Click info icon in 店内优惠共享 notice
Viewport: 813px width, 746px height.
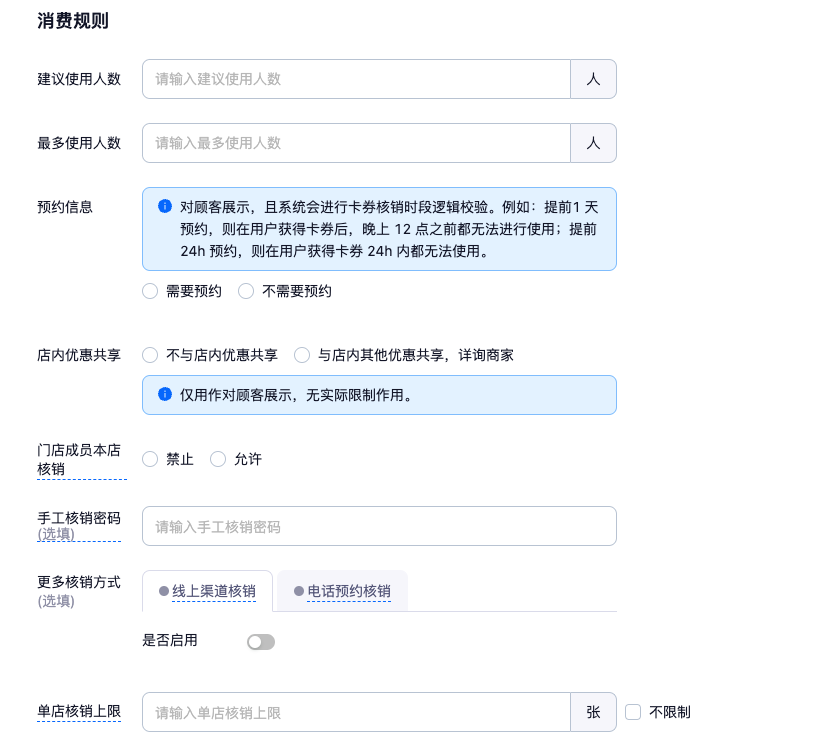(x=165, y=394)
